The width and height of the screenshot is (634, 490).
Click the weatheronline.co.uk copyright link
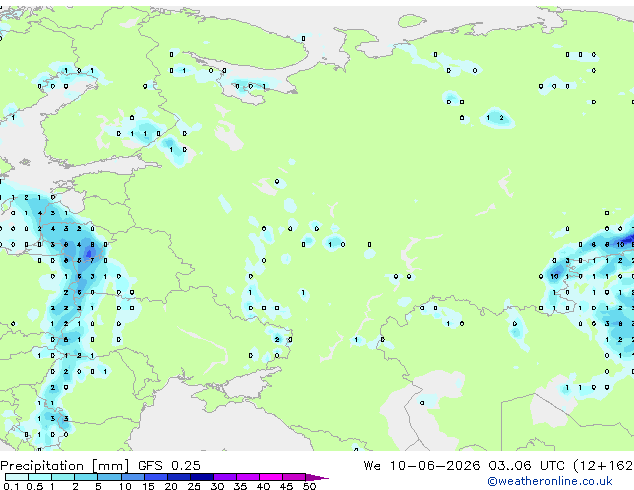(549, 481)
